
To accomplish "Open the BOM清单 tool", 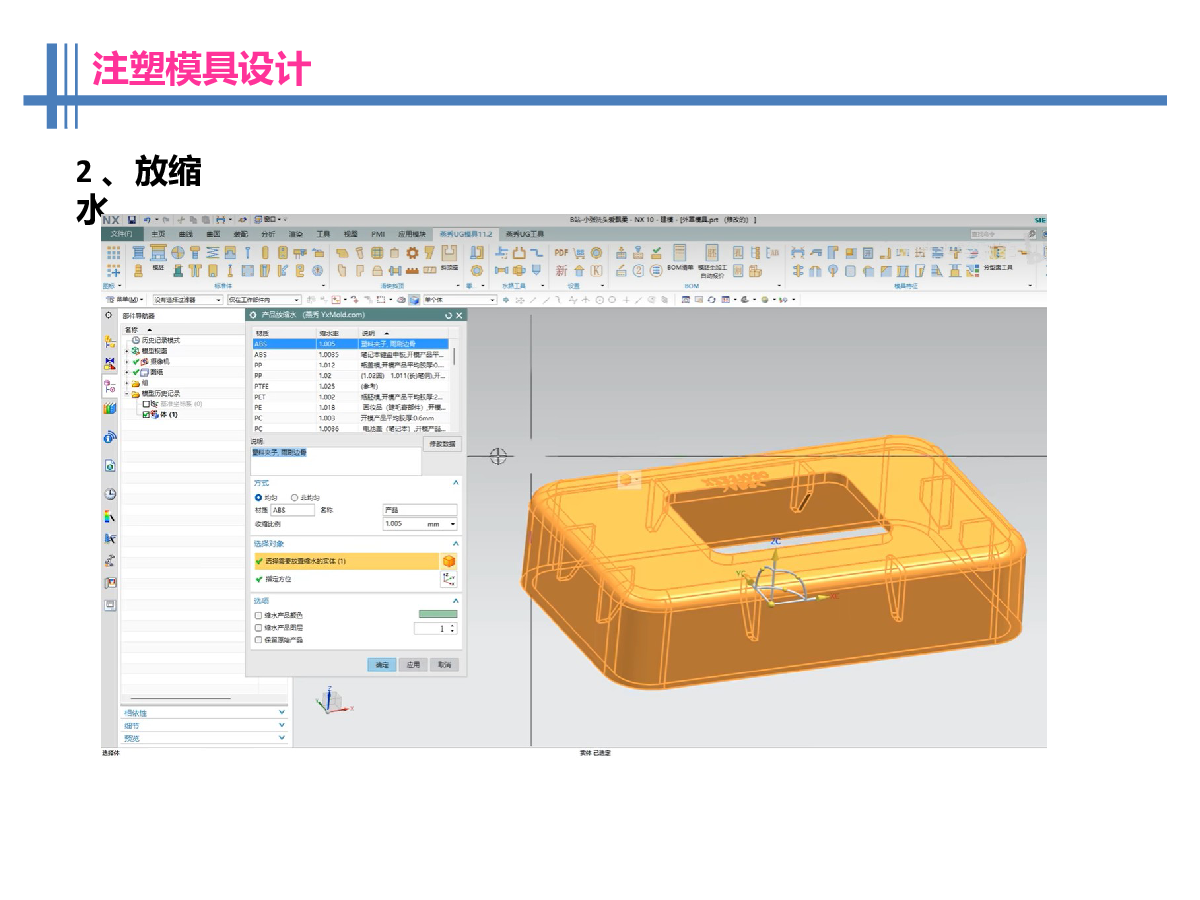I will pyautogui.click(x=680, y=257).
